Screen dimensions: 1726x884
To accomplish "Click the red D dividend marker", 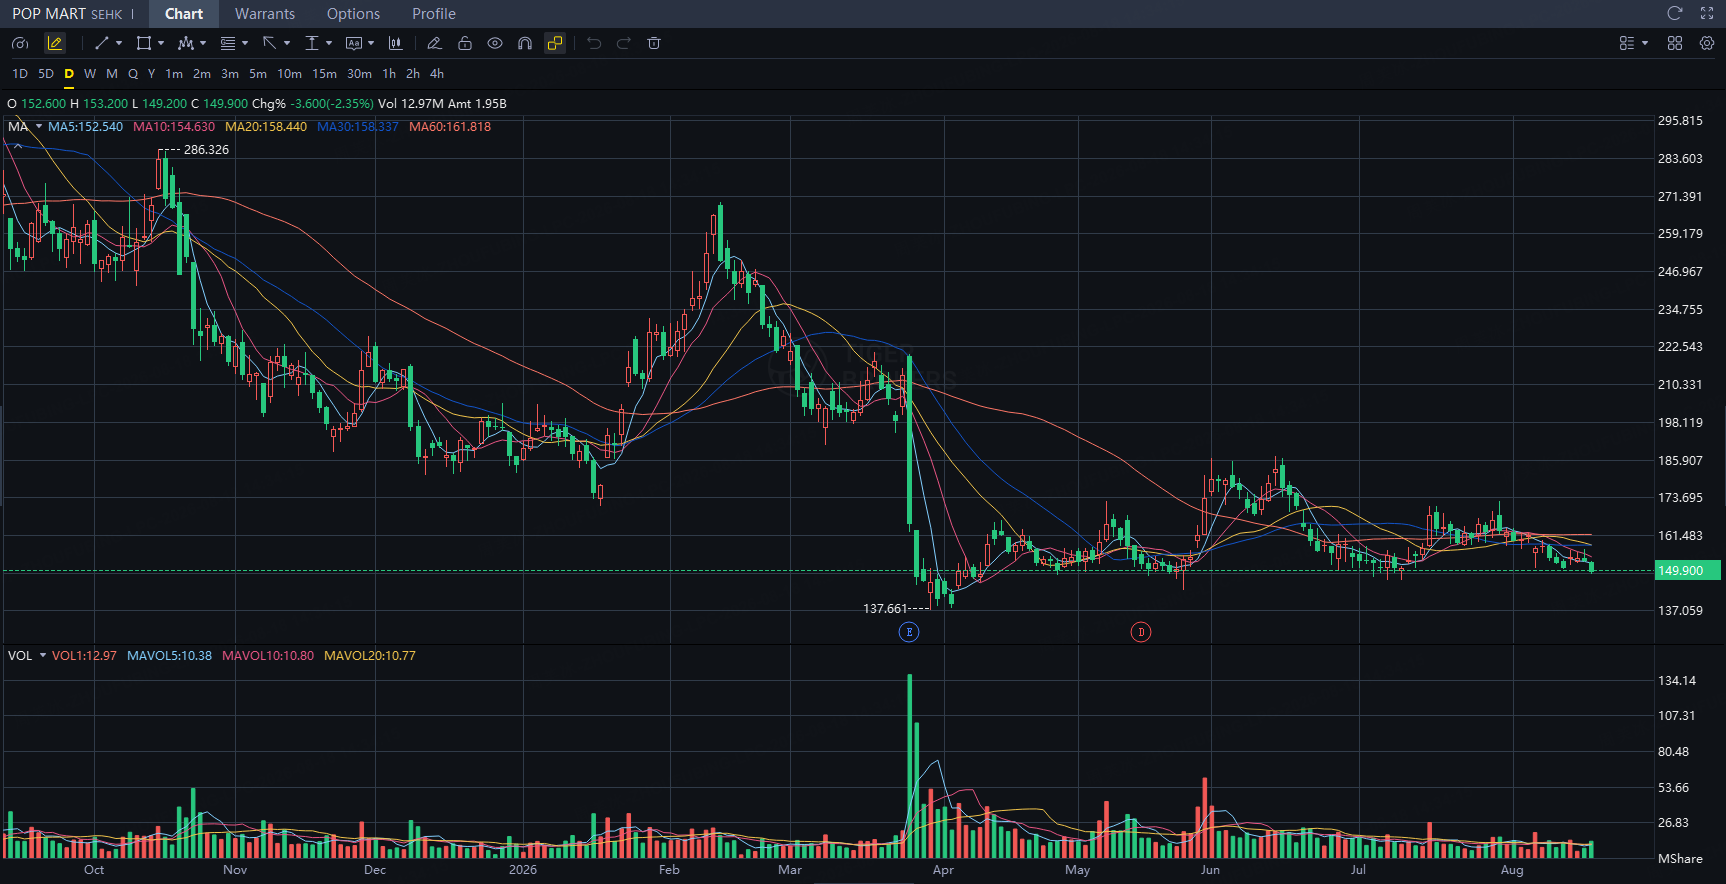I will pyautogui.click(x=1141, y=632).
